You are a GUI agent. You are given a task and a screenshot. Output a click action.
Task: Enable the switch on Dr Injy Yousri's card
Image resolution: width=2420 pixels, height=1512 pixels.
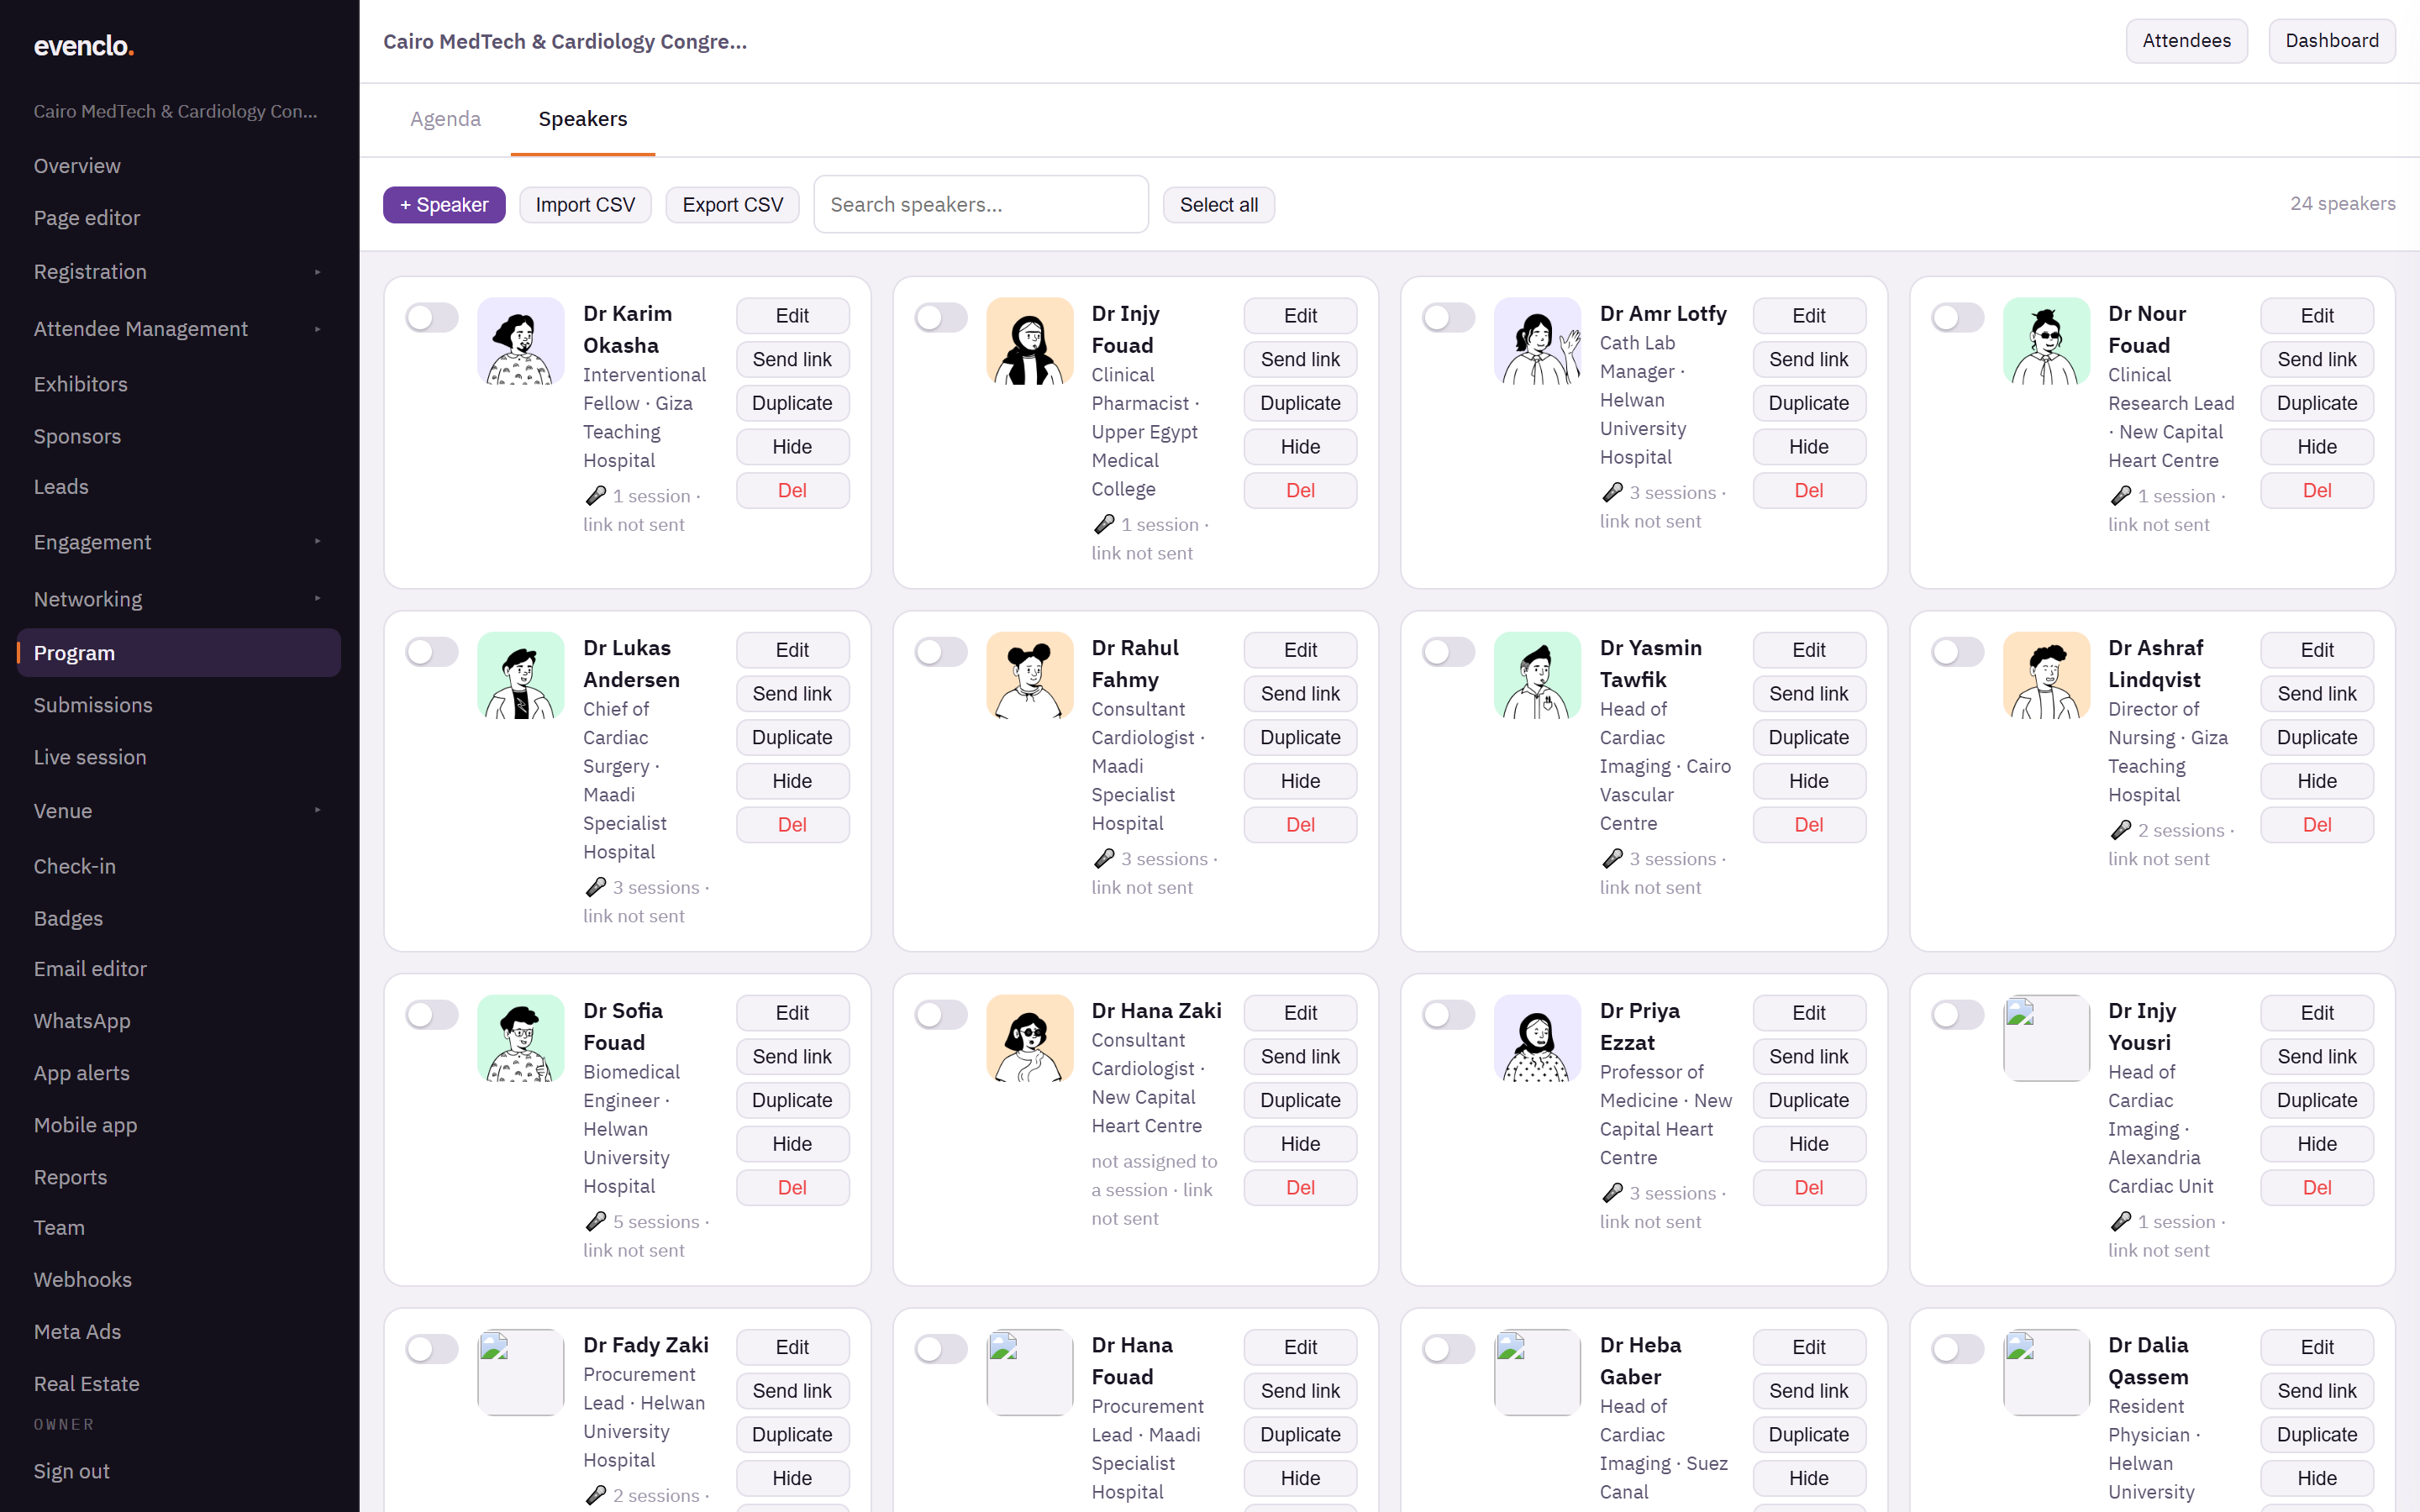[1958, 1015]
